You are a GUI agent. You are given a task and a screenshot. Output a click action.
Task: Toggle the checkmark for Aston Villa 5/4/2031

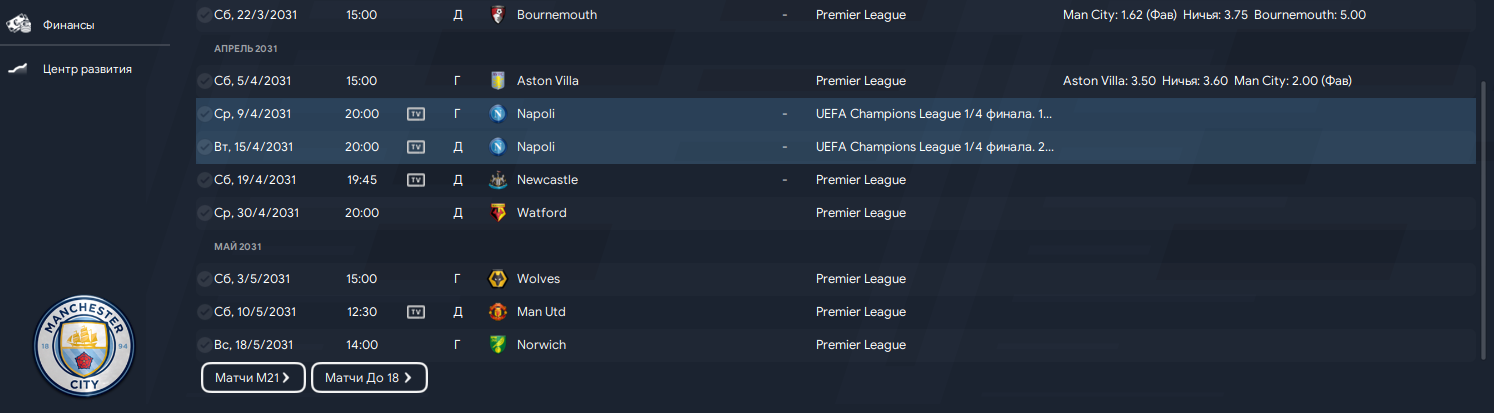pos(205,81)
